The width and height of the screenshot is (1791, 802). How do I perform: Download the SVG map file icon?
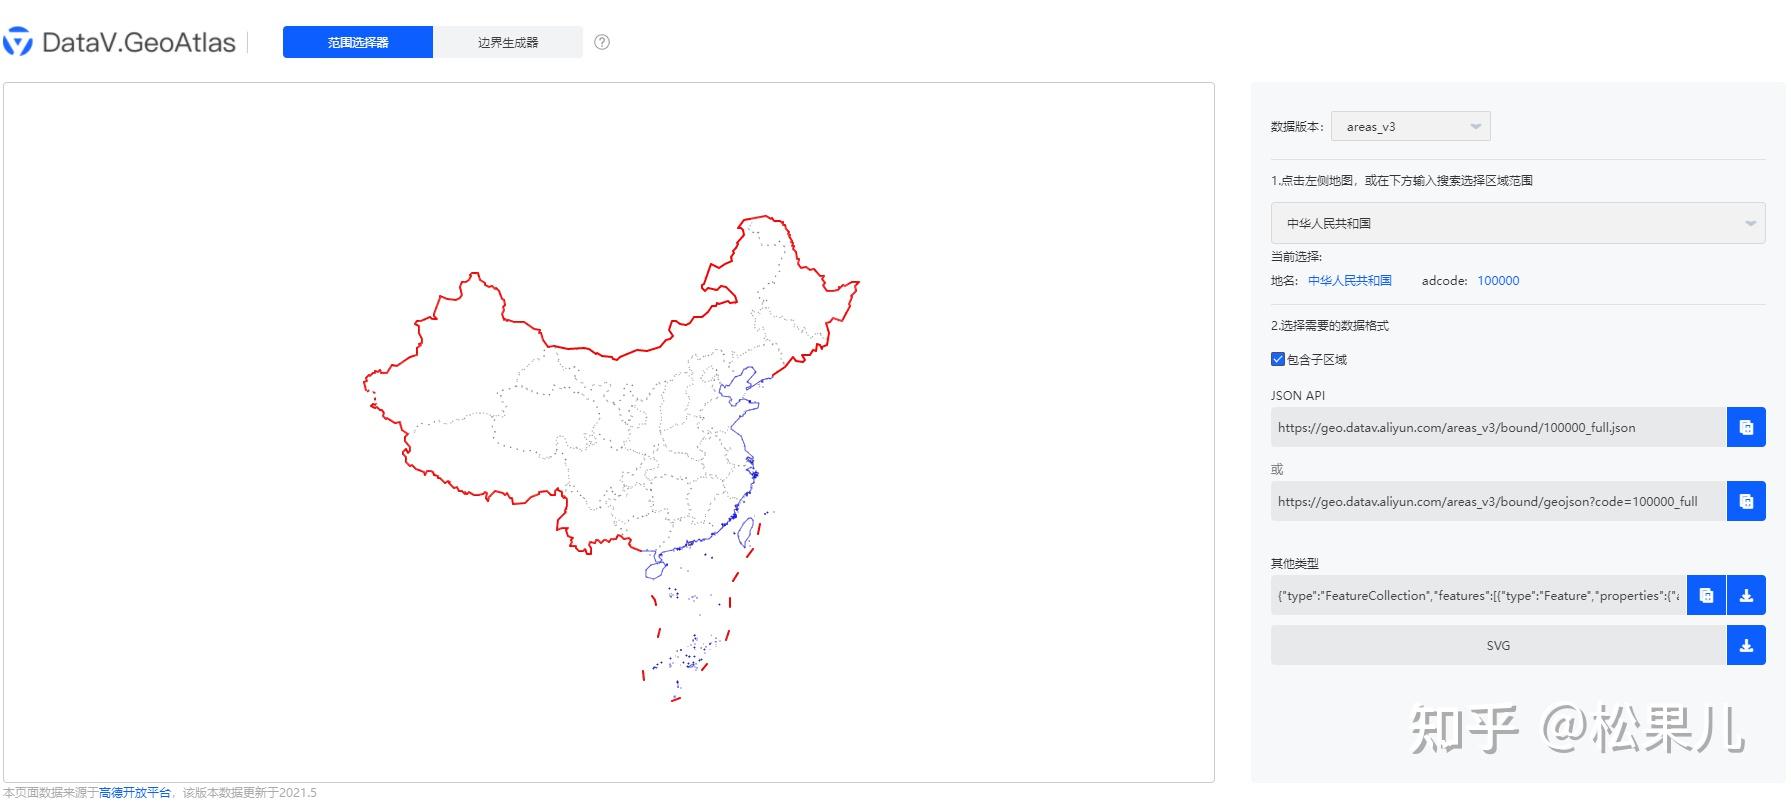click(1747, 645)
